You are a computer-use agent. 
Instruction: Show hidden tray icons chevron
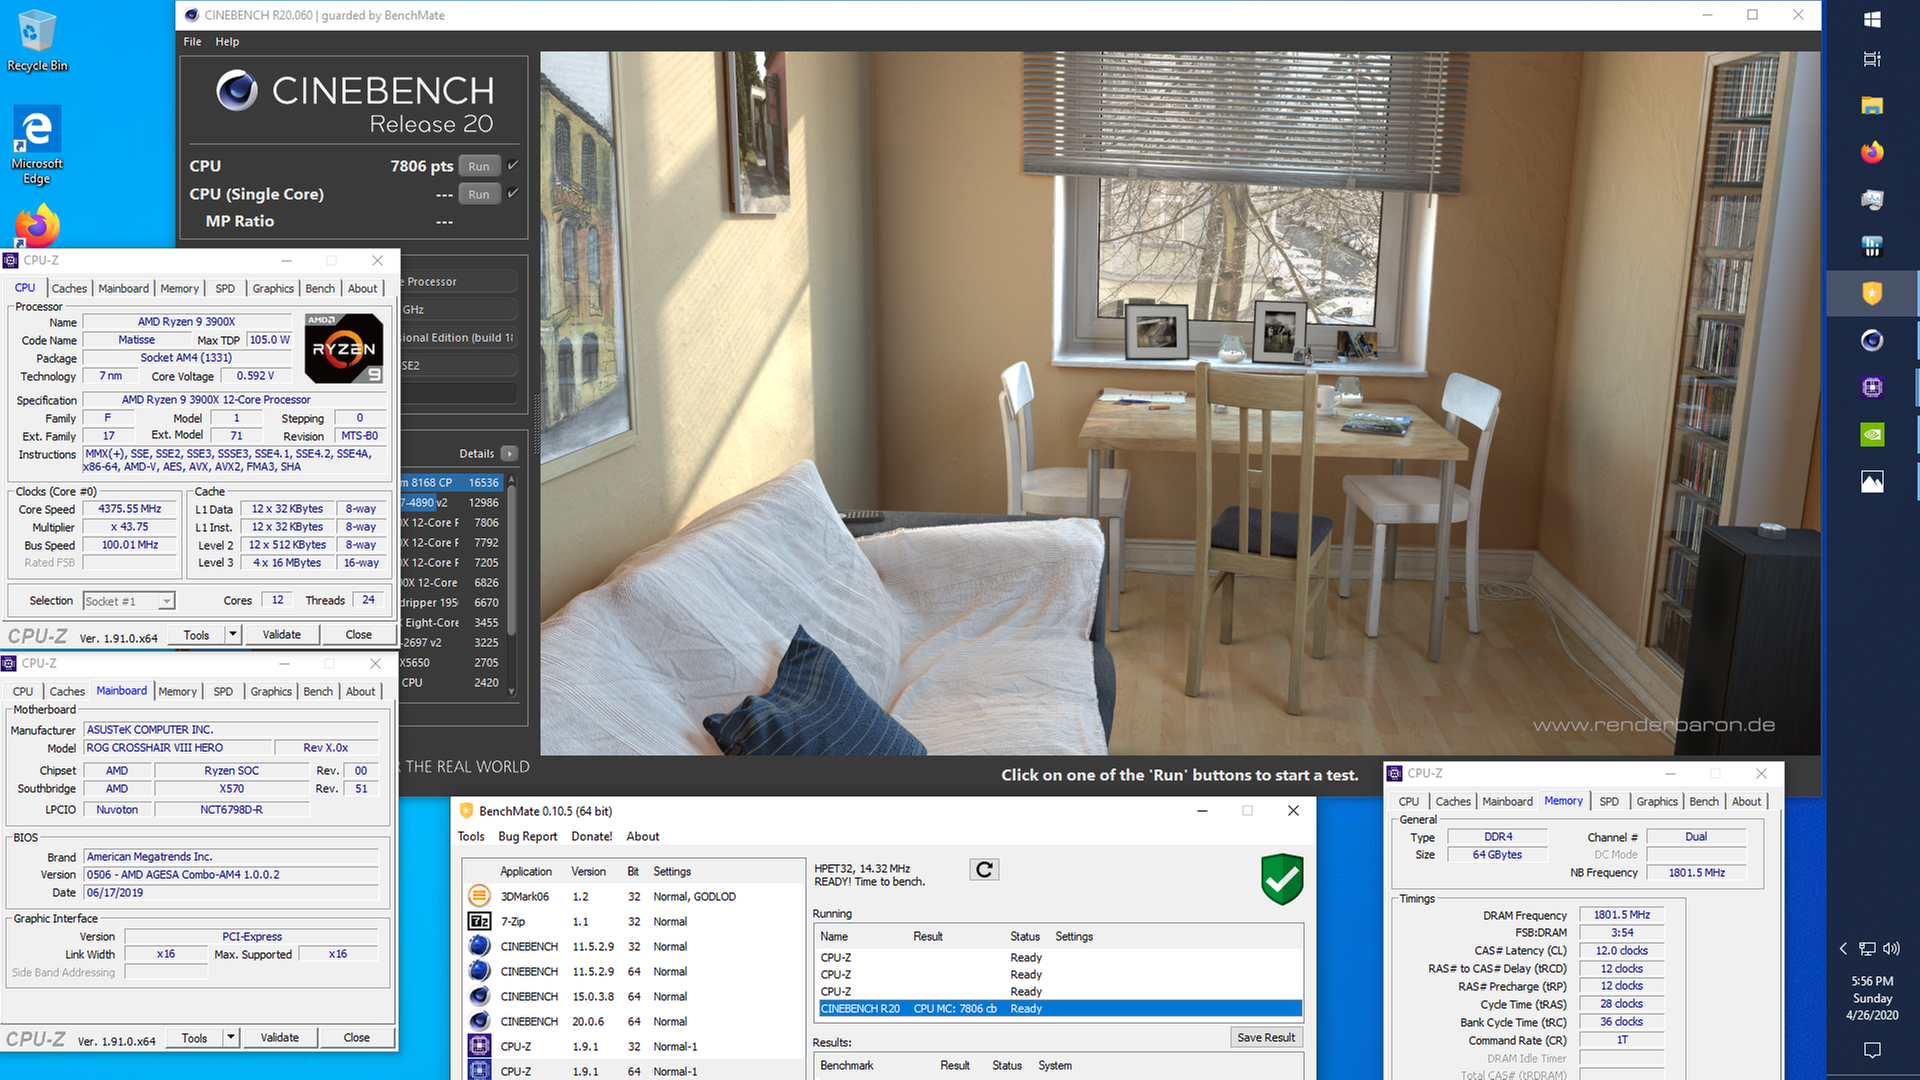(1843, 948)
